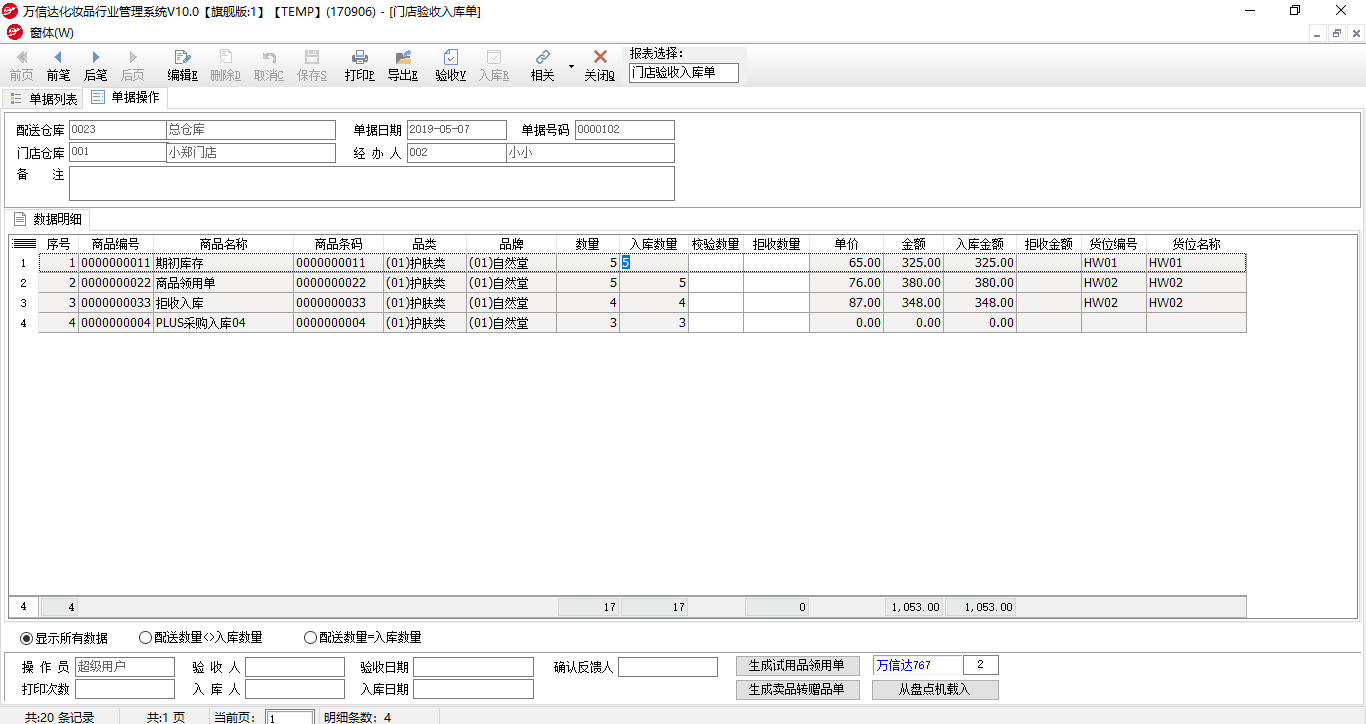Image resolution: width=1366 pixels, height=724 pixels.
Task: Click the 相关 related link icon
Action: click(x=542, y=65)
